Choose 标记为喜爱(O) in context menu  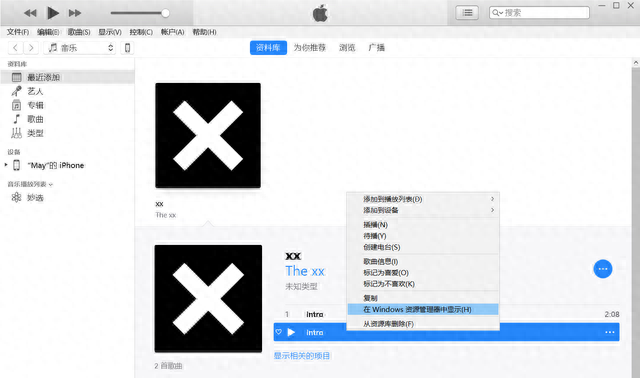pos(423,273)
